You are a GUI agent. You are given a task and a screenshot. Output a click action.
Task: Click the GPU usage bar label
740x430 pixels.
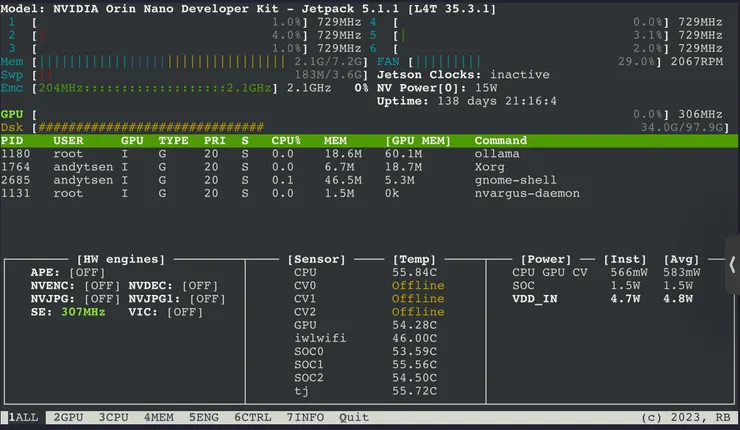12,114
